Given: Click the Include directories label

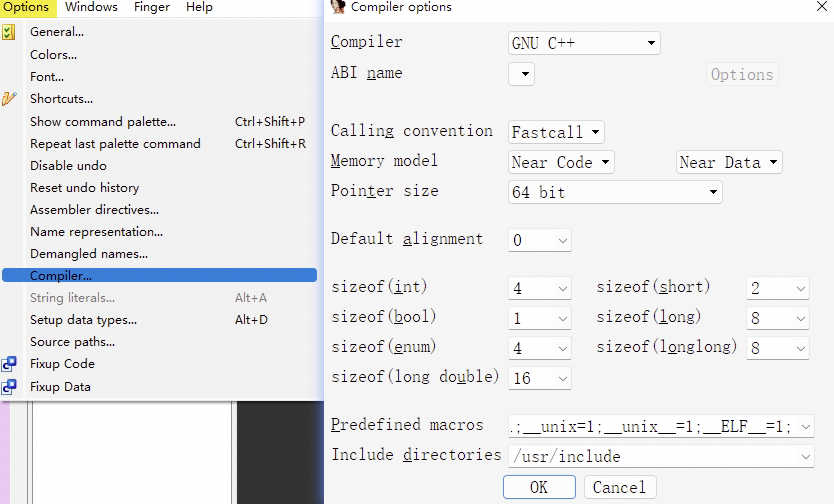Looking at the screenshot, I should pos(416,455).
